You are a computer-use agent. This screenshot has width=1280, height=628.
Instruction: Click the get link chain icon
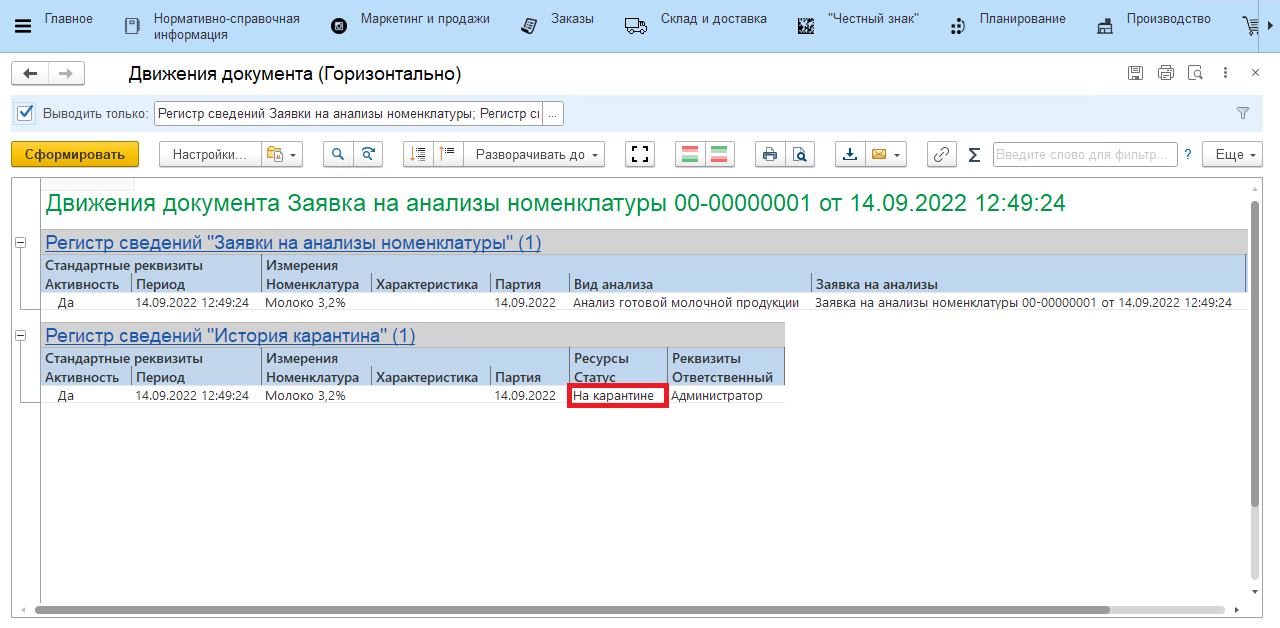[941, 154]
